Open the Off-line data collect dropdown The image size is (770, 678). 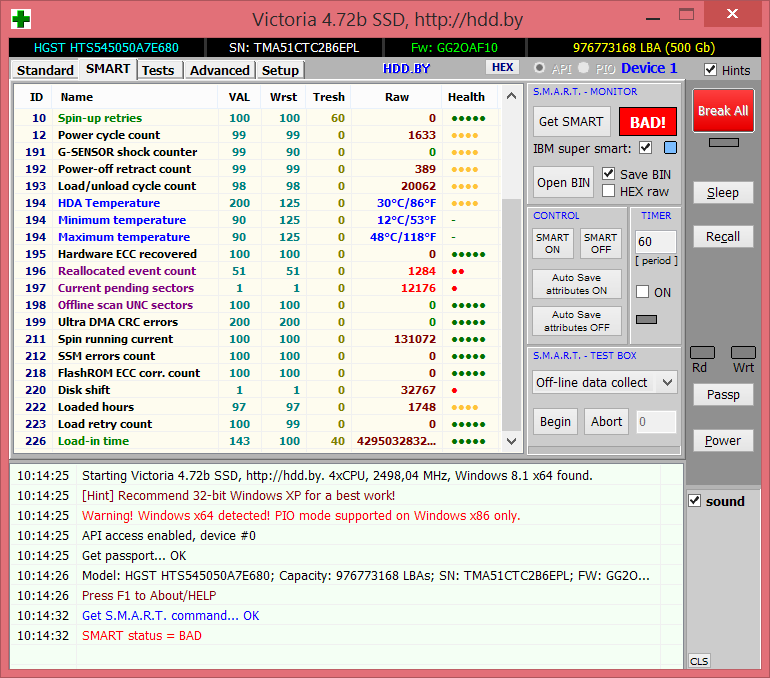tap(604, 382)
